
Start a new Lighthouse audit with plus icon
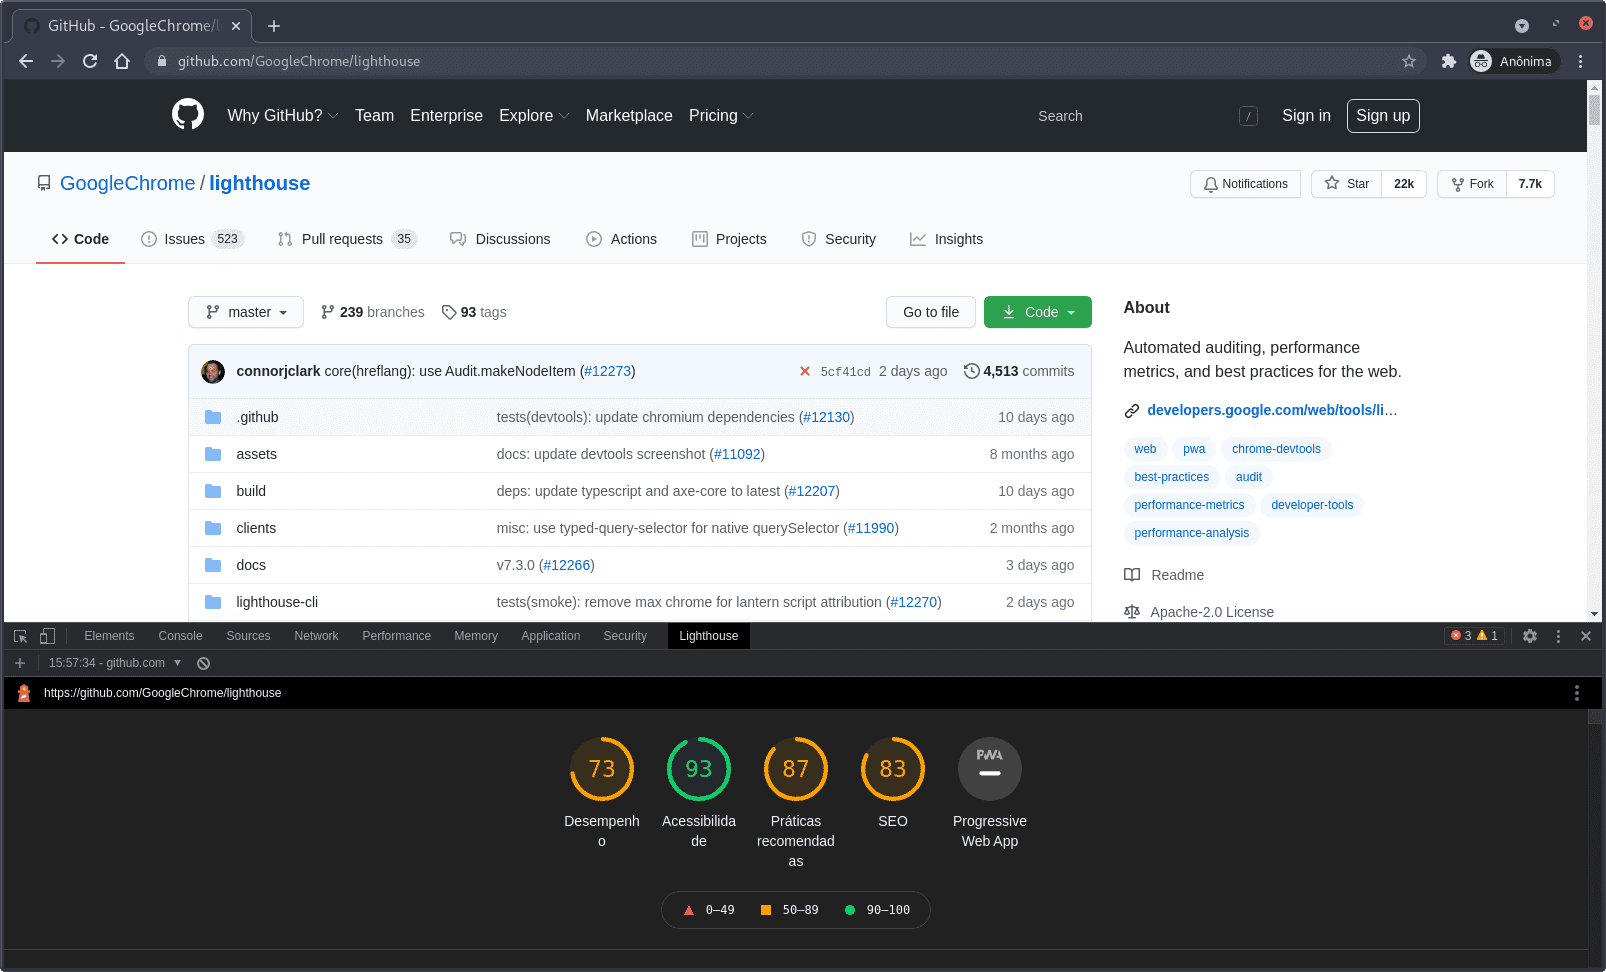(20, 663)
